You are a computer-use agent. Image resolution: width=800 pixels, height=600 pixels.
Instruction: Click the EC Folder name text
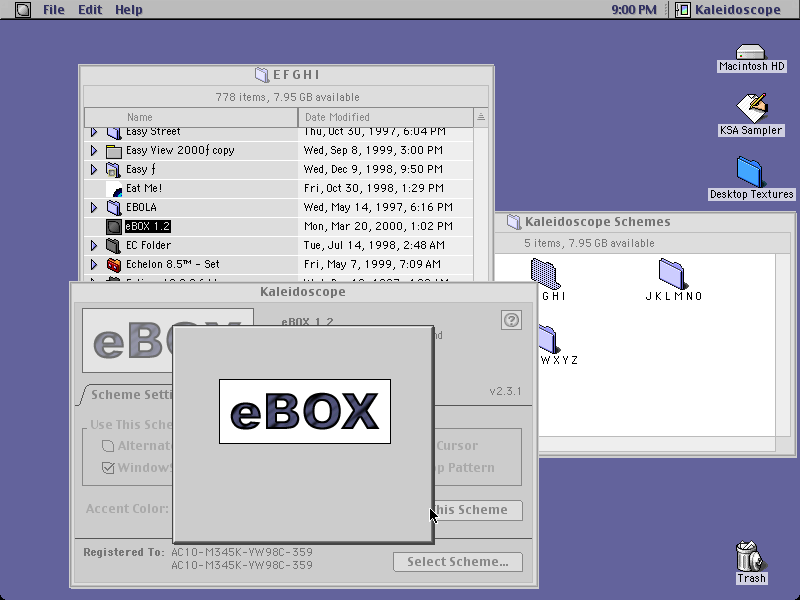click(x=148, y=245)
